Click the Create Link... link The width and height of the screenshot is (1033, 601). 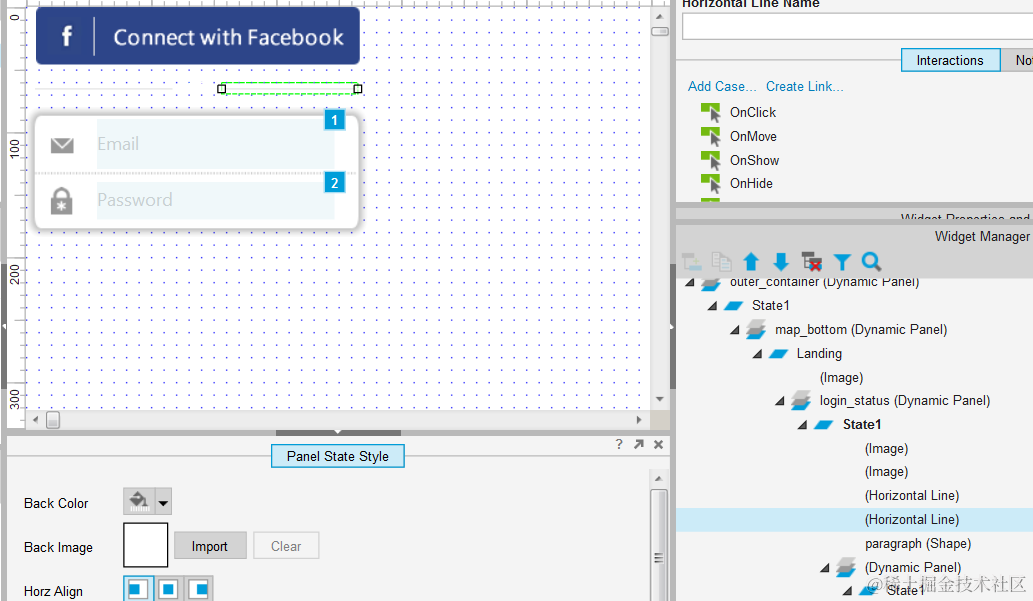pyautogui.click(x=804, y=86)
